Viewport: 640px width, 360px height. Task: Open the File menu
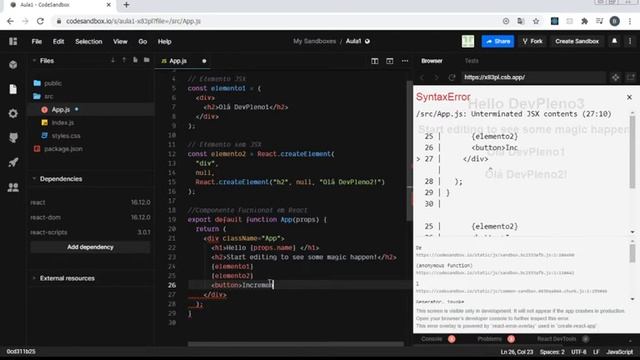(x=37, y=42)
